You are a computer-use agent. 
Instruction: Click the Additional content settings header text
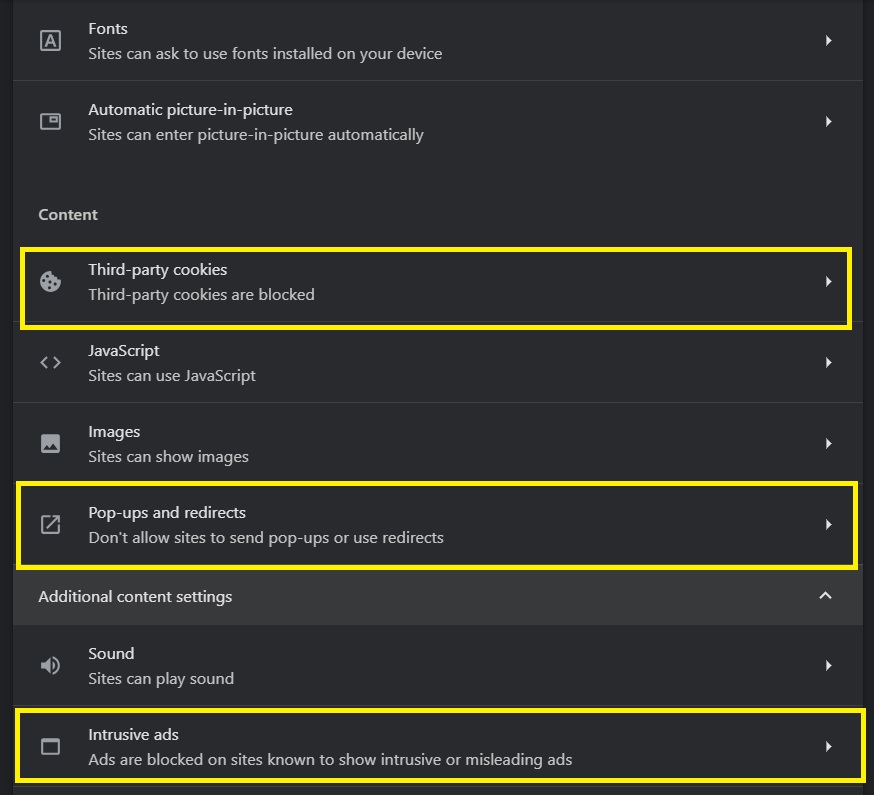coord(135,596)
